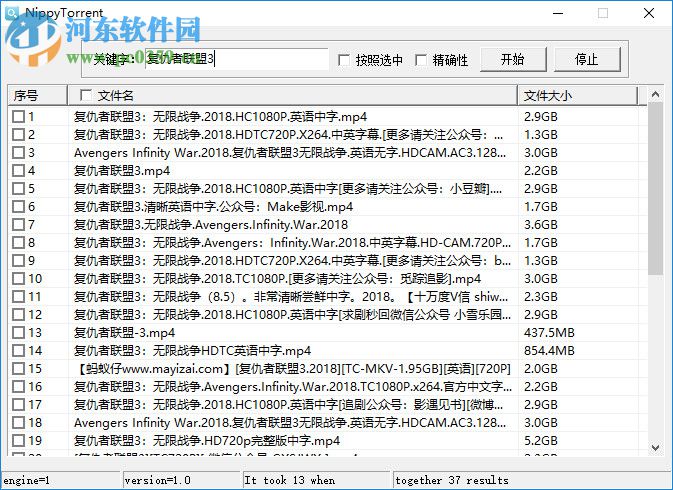Click the 5.2GB file size cell
The image size is (673, 490).
pyautogui.click(x=541, y=441)
